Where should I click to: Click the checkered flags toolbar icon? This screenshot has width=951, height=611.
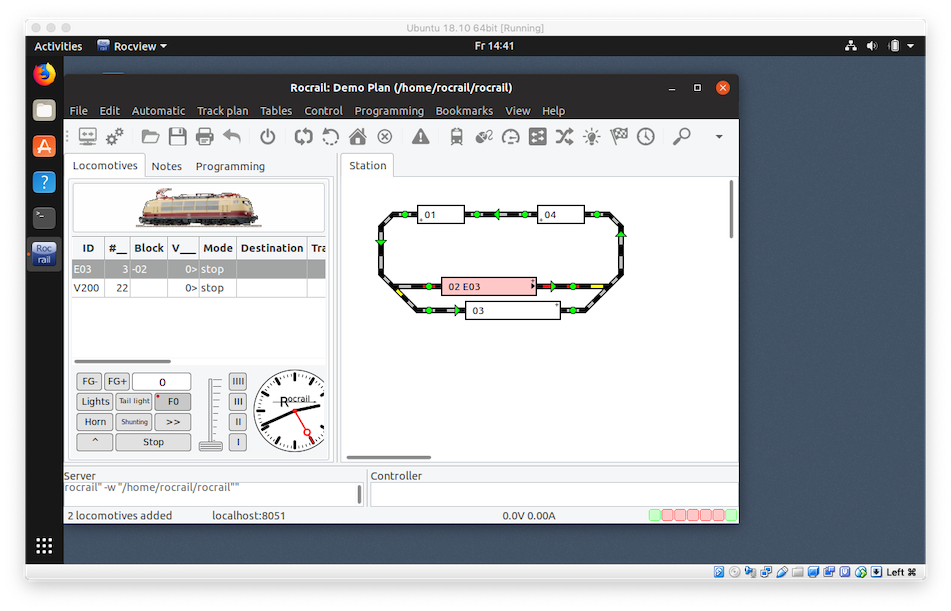[x=619, y=137]
